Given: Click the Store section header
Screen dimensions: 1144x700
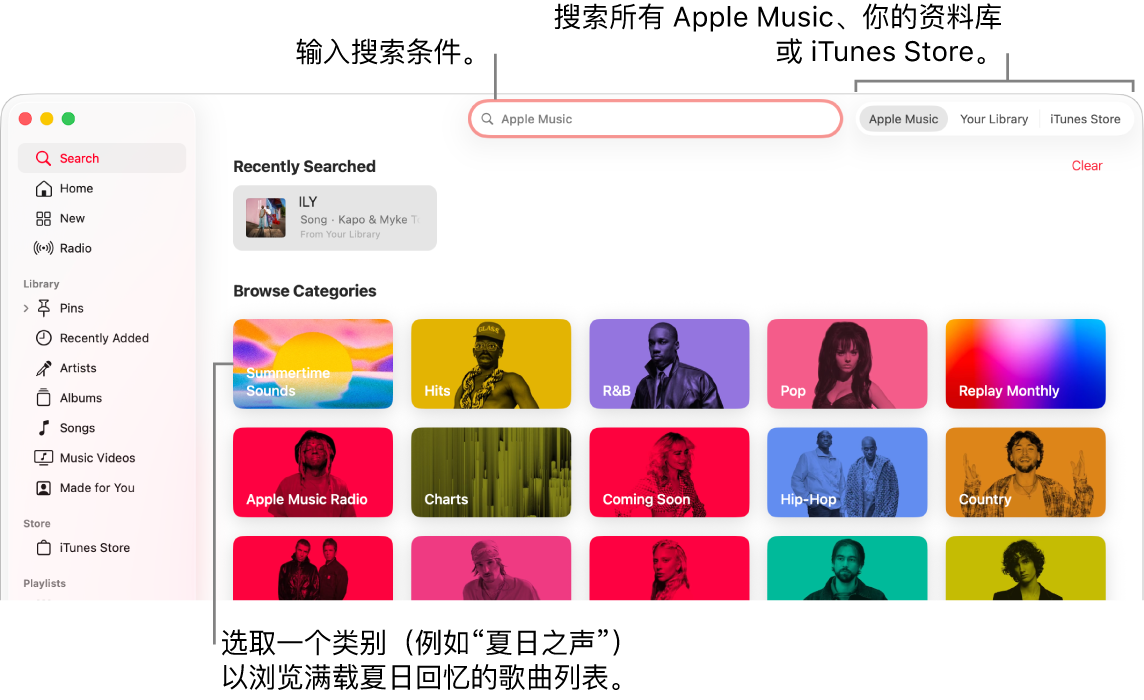Looking at the screenshot, I should (x=36, y=523).
